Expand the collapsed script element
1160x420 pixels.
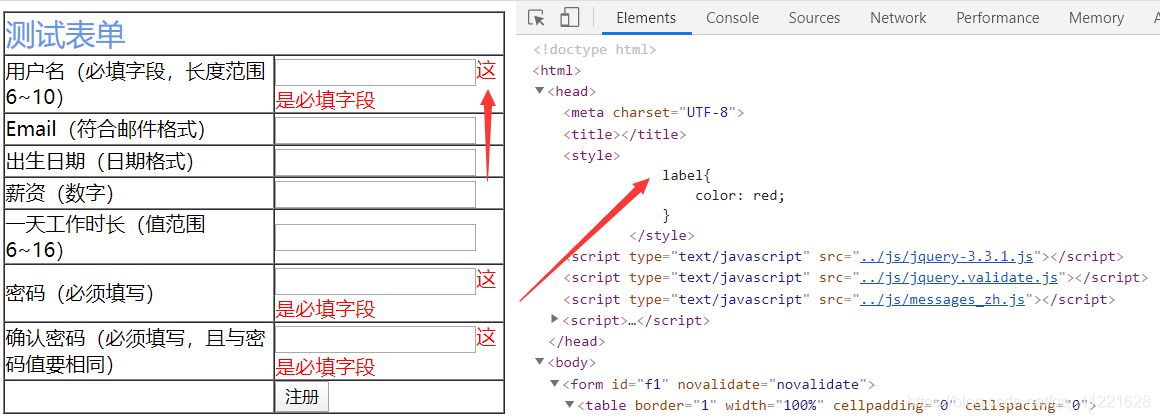[x=555, y=320]
